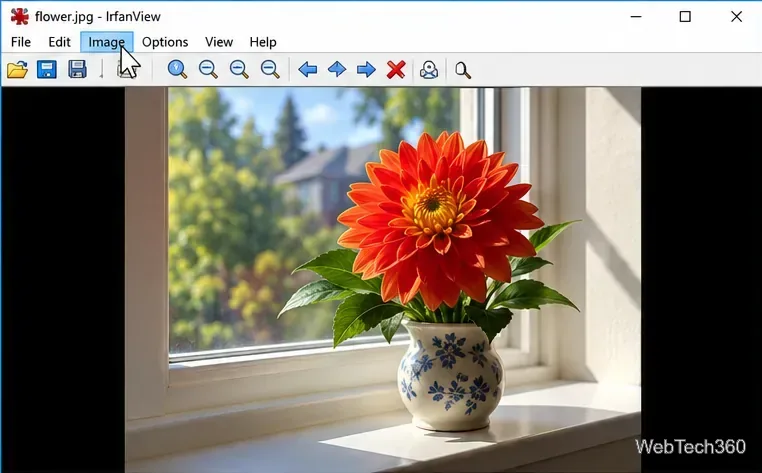Click the magnifier with lightning bolt icon
Screen dimensions: 762x473
177,70
